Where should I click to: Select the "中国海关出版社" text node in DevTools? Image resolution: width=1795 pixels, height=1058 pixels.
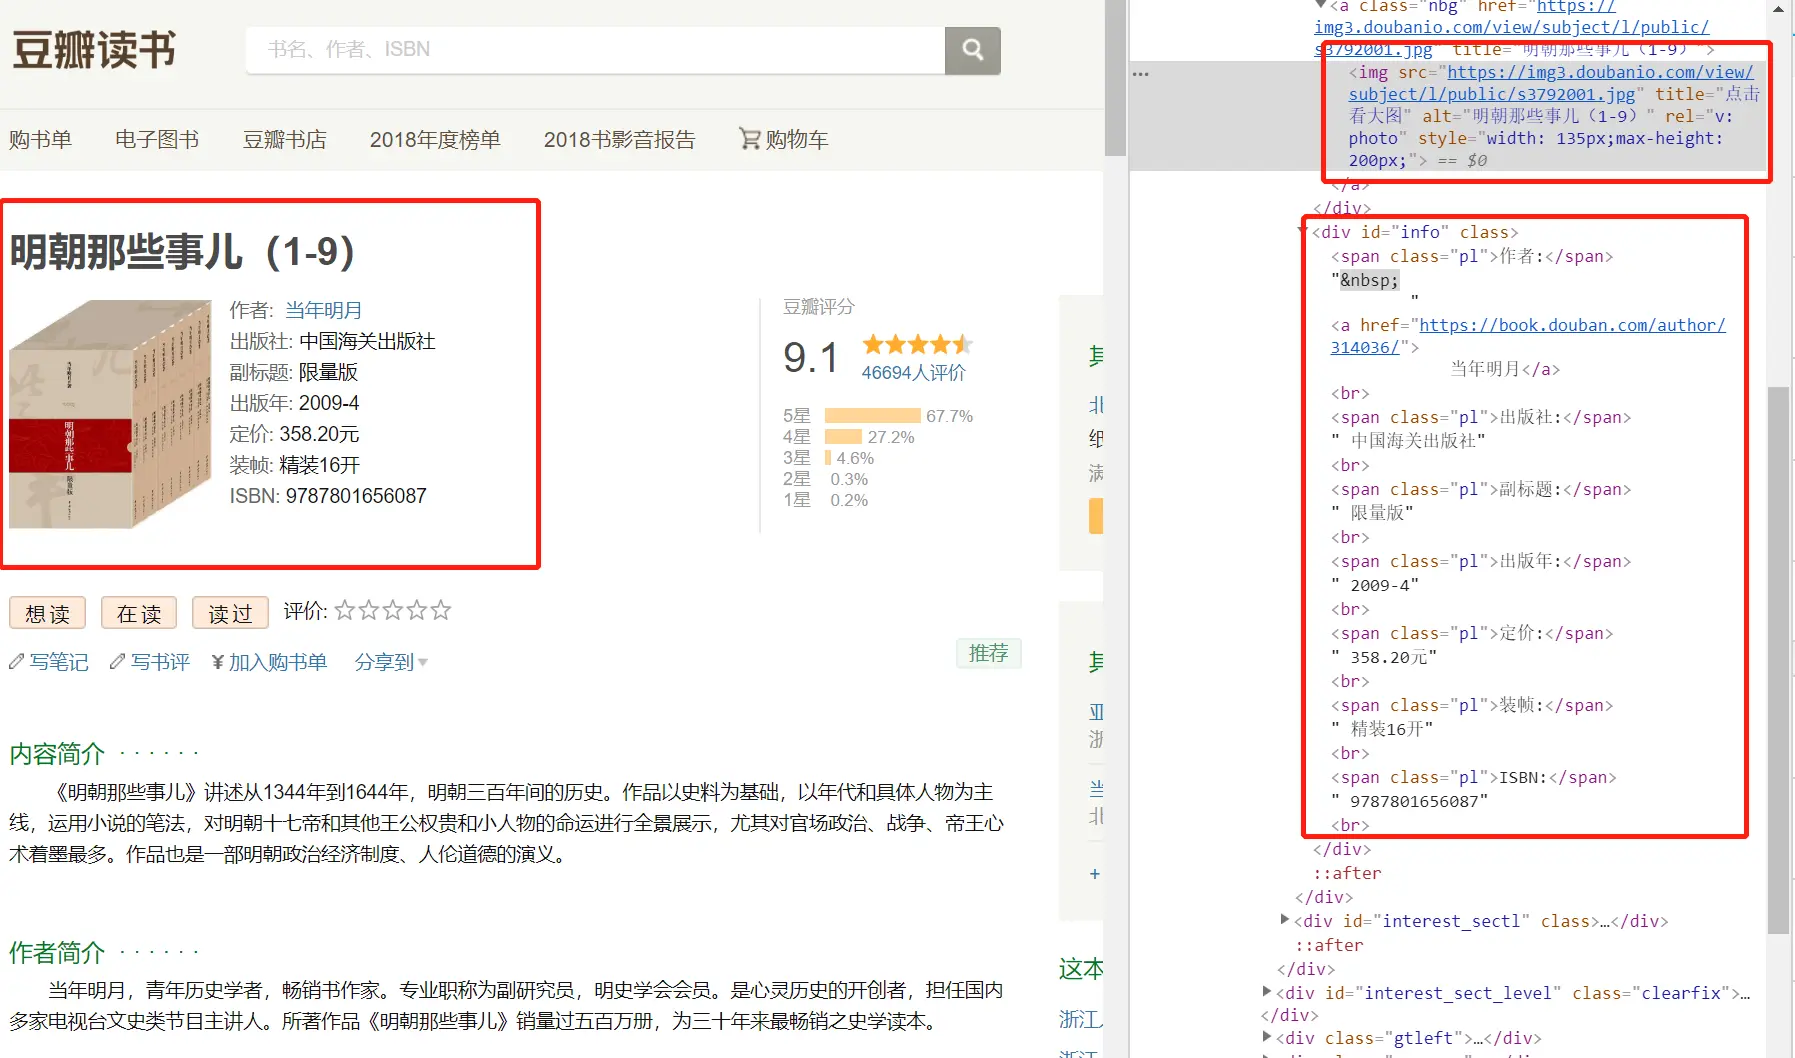[1408, 441]
